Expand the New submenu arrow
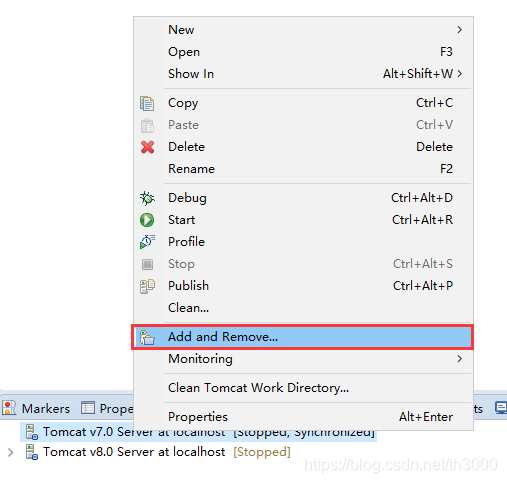 pos(460,30)
